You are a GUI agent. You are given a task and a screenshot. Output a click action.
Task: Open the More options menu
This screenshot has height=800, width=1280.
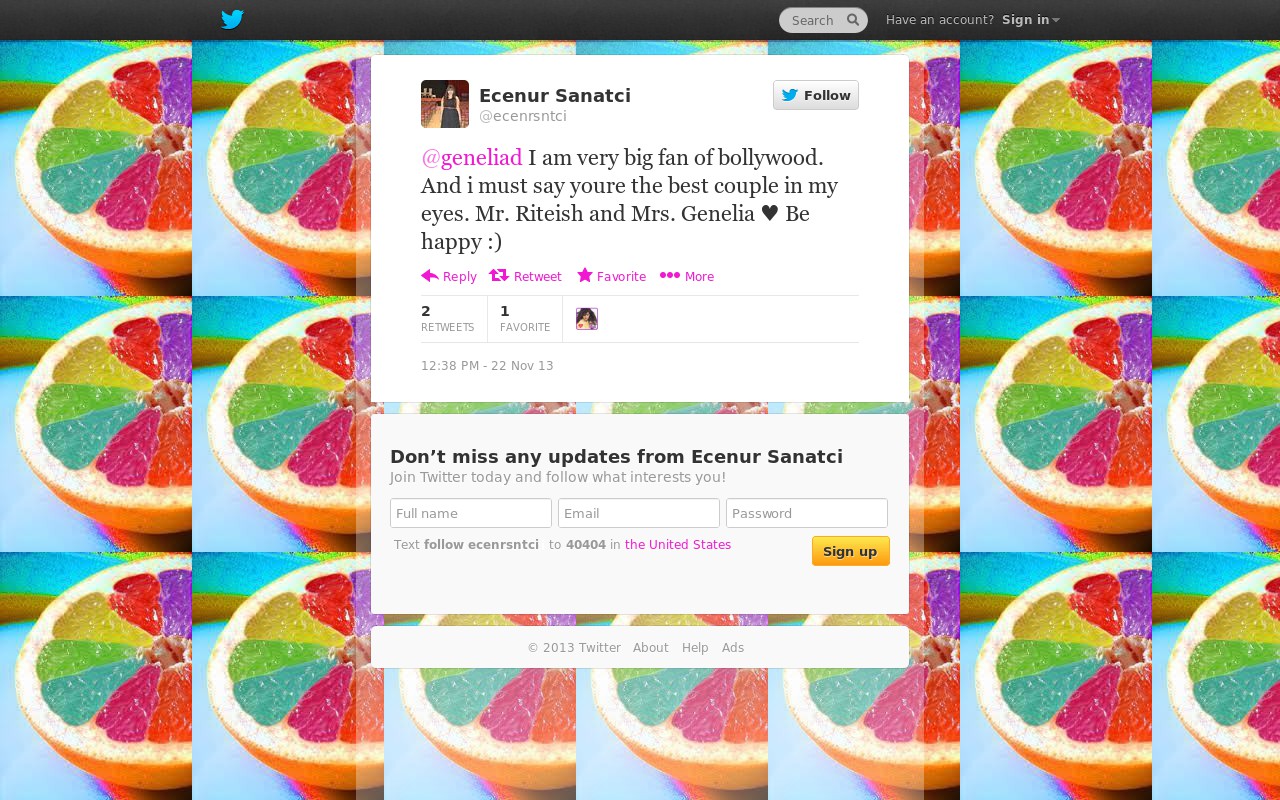687,276
